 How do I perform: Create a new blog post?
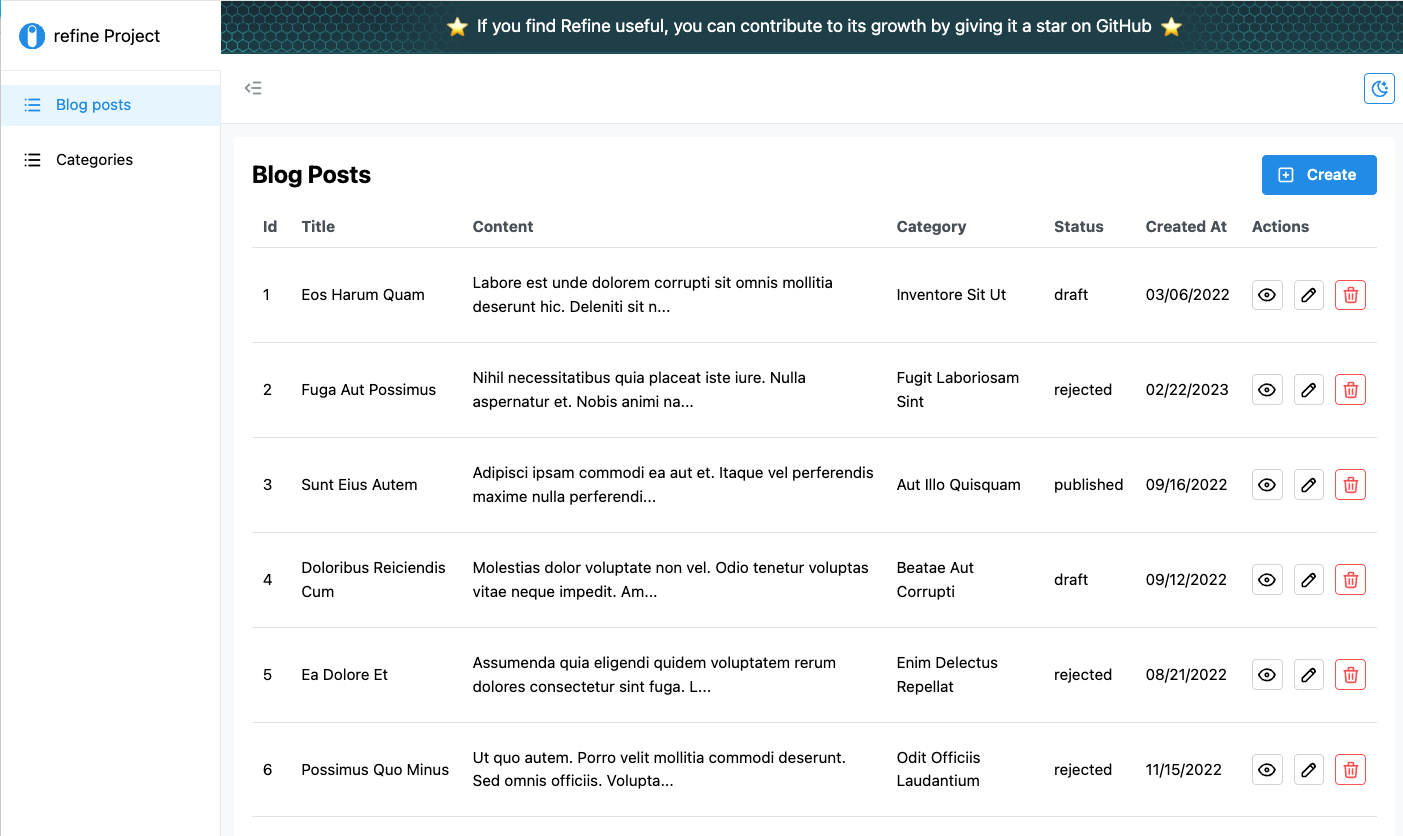[x=1318, y=174]
